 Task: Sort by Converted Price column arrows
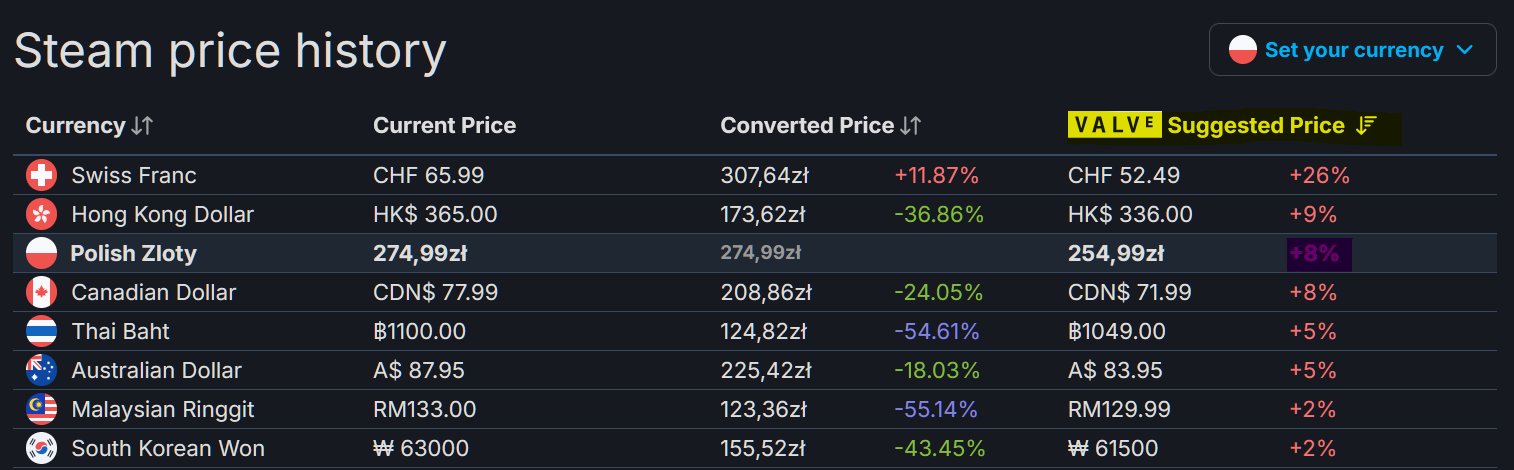[x=910, y=126]
